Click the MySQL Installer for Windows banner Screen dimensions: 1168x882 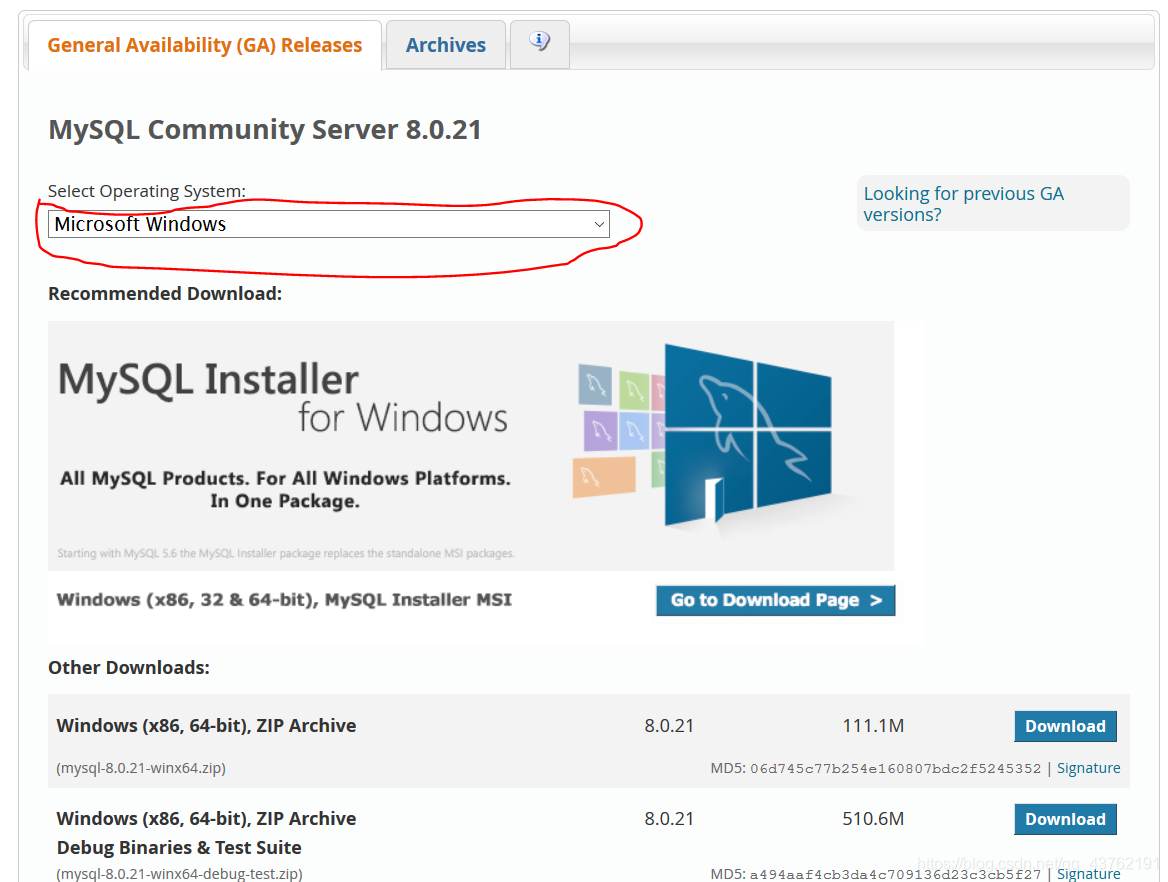click(471, 445)
